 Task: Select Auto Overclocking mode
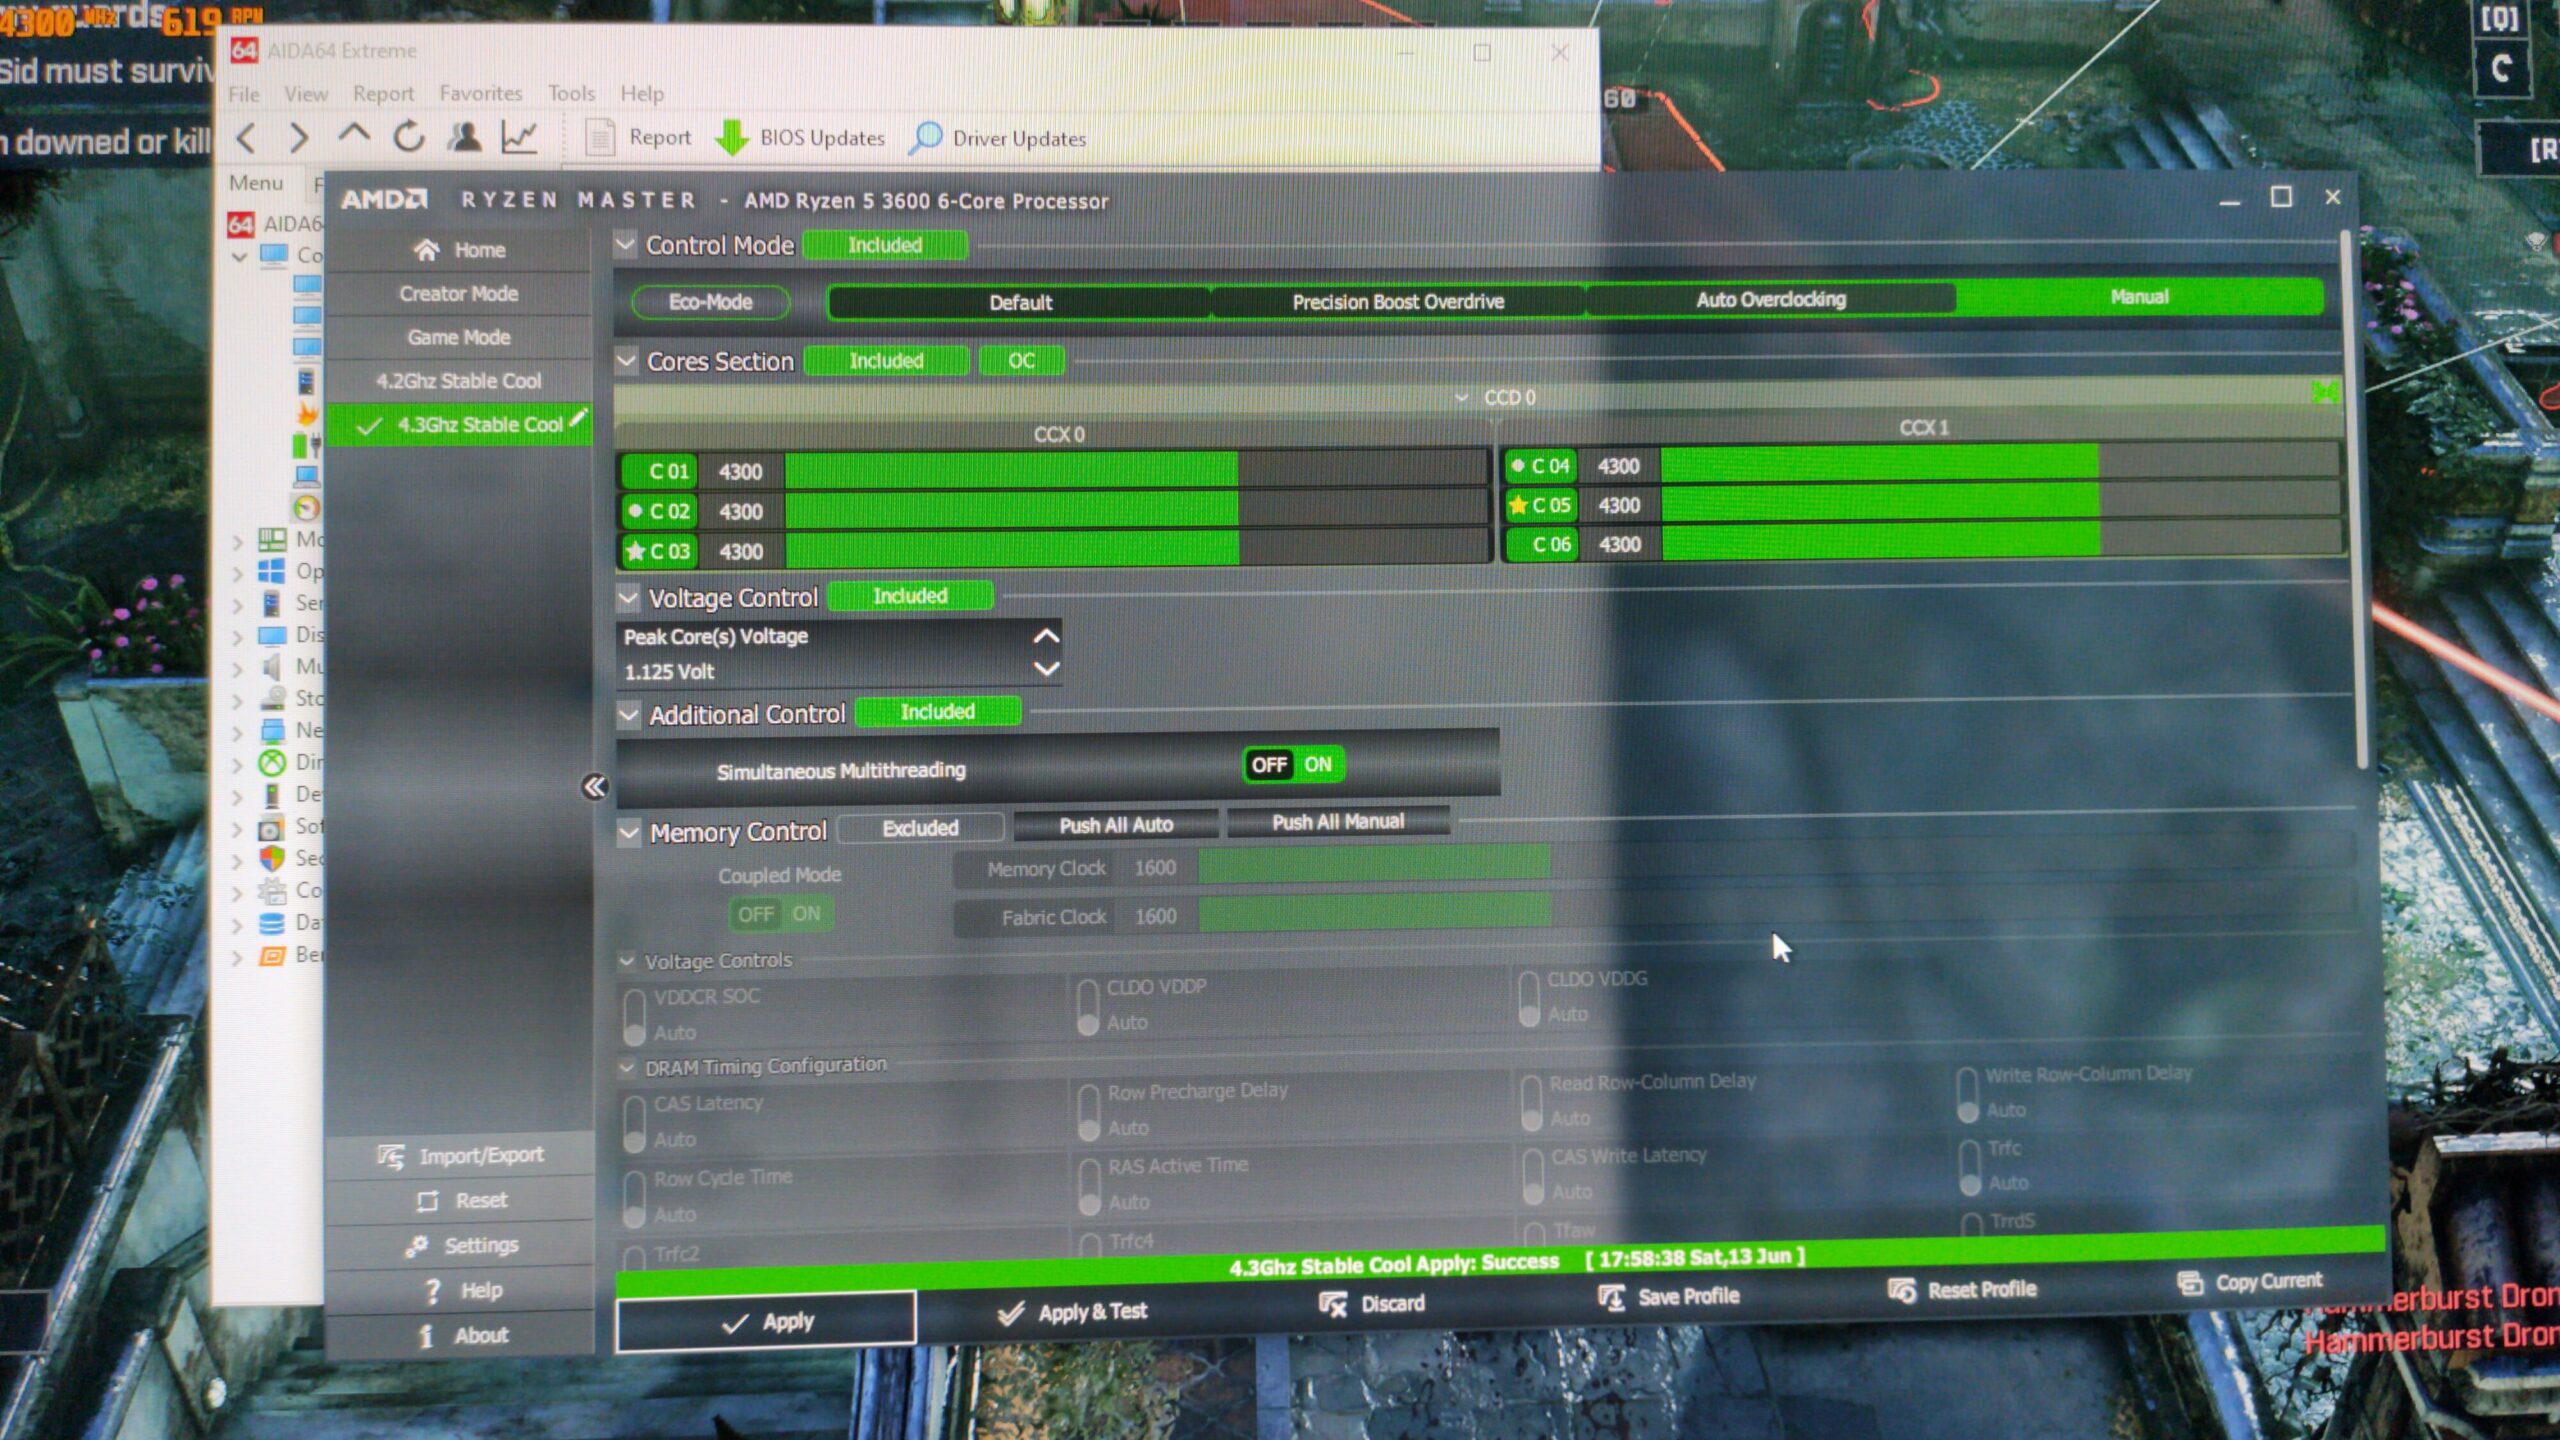(x=1771, y=299)
